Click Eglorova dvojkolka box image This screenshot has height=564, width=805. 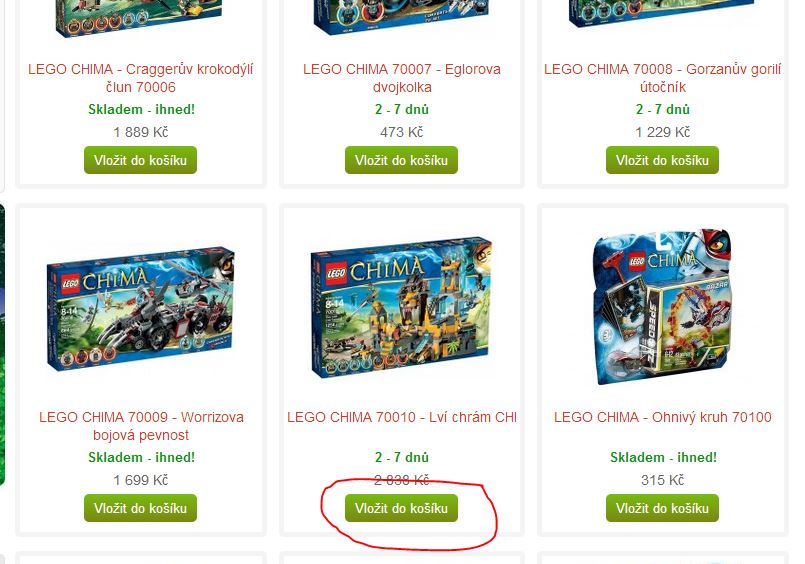[401, 16]
